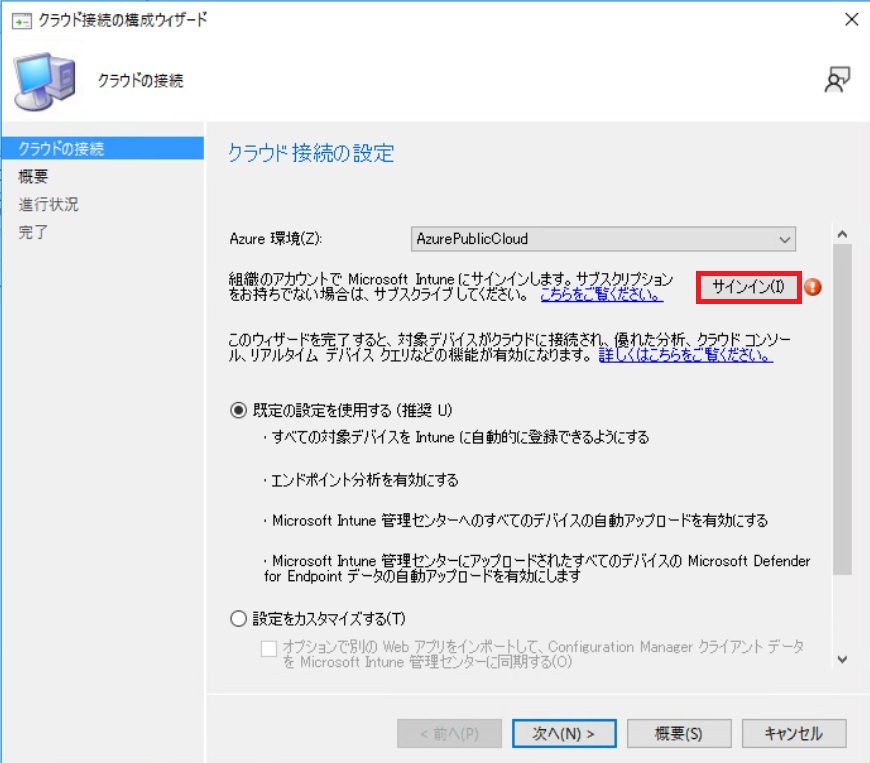
Task: Click 次へ(N) button
Action: point(563,733)
